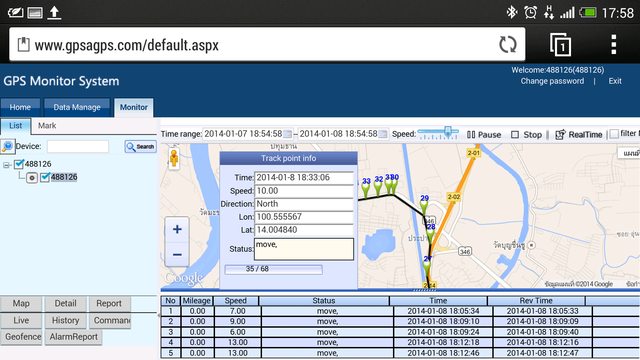Viewport: 640px width, 360px height.
Task: Open the browser tabs switcher icon
Action: pyautogui.click(x=560, y=44)
